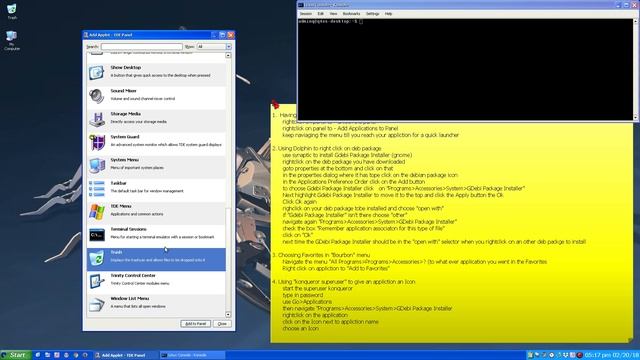Select the Storage Media entry text

tap(125, 114)
